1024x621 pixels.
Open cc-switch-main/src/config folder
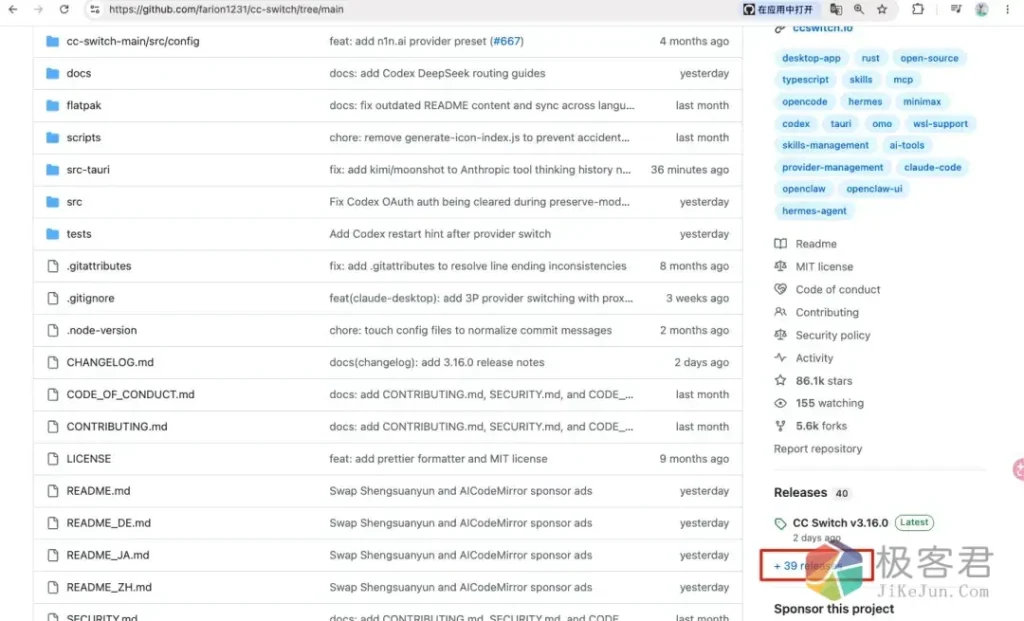tap(133, 41)
